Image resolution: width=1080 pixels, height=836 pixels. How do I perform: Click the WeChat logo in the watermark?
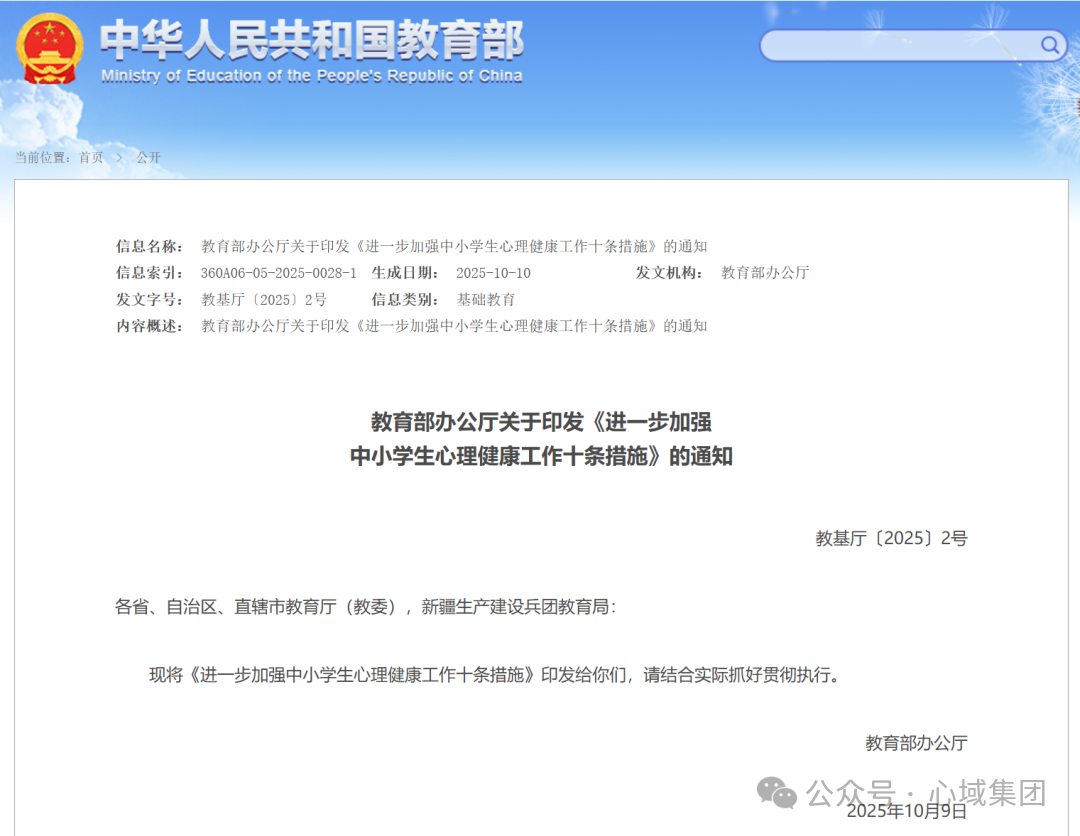(x=777, y=793)
